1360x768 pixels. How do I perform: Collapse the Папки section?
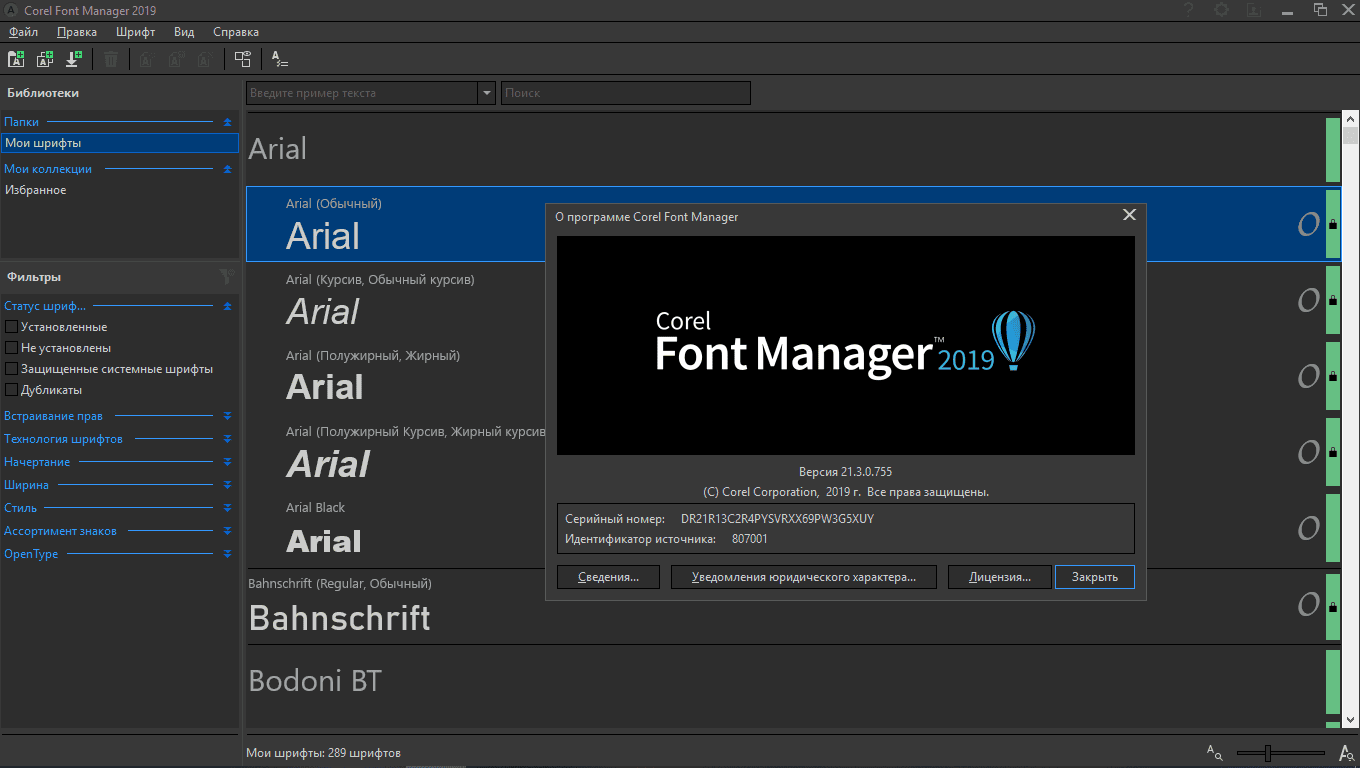(x=227, y=122)
